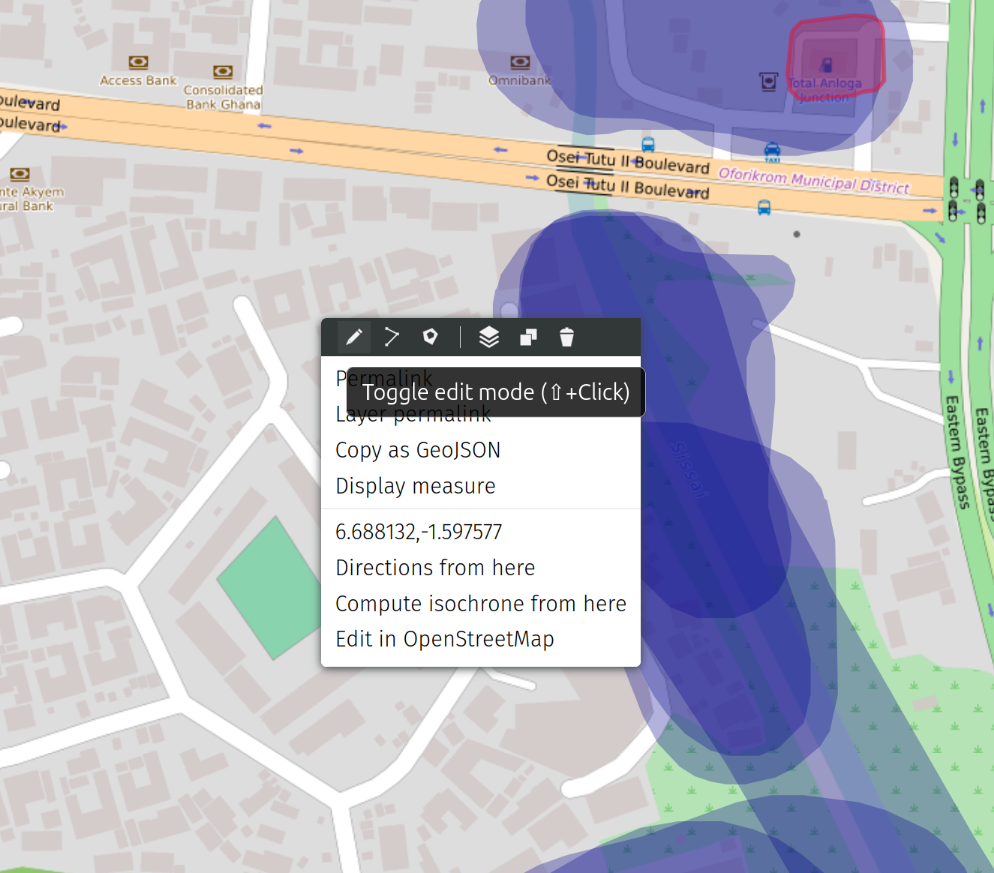Viewport: 994px width, 873px height.
Task: Toggle edit mode with the pencil icon
Action: [353, 337]
